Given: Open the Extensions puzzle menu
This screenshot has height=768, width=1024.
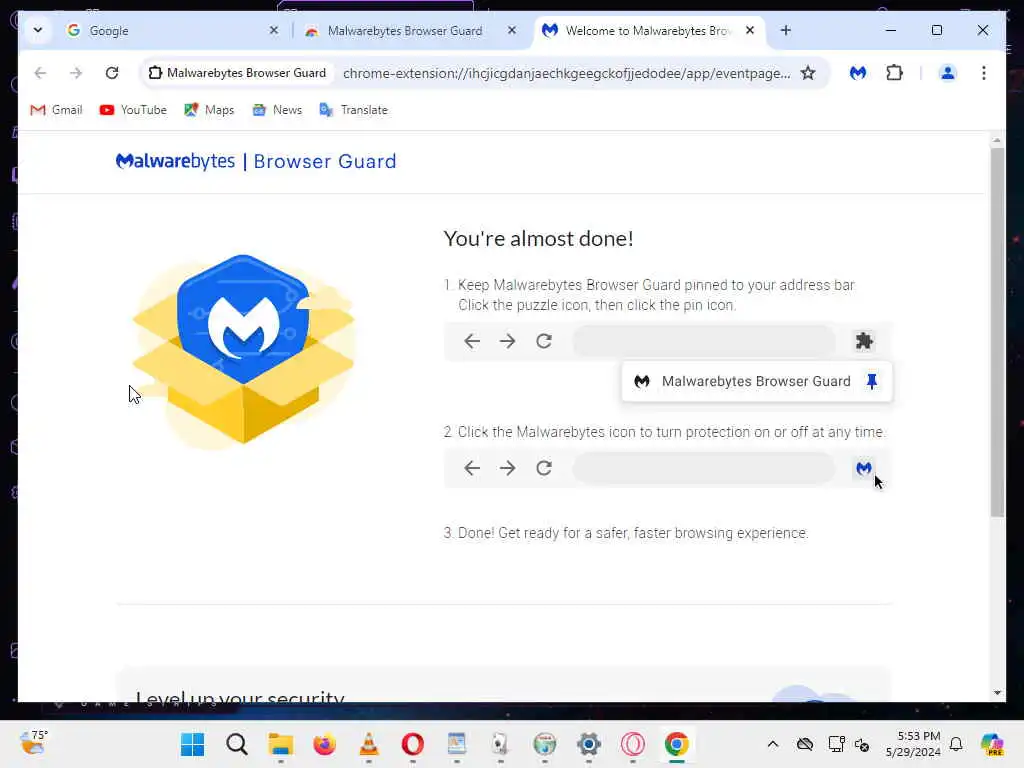Looking at the screenshot, I should (x=894, y=72).
